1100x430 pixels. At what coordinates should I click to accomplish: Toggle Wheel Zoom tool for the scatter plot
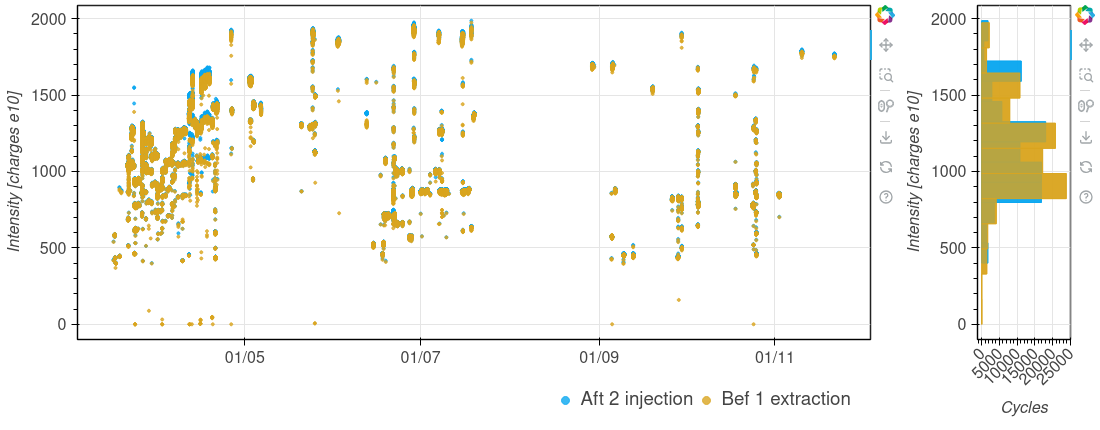coord(885,106)
